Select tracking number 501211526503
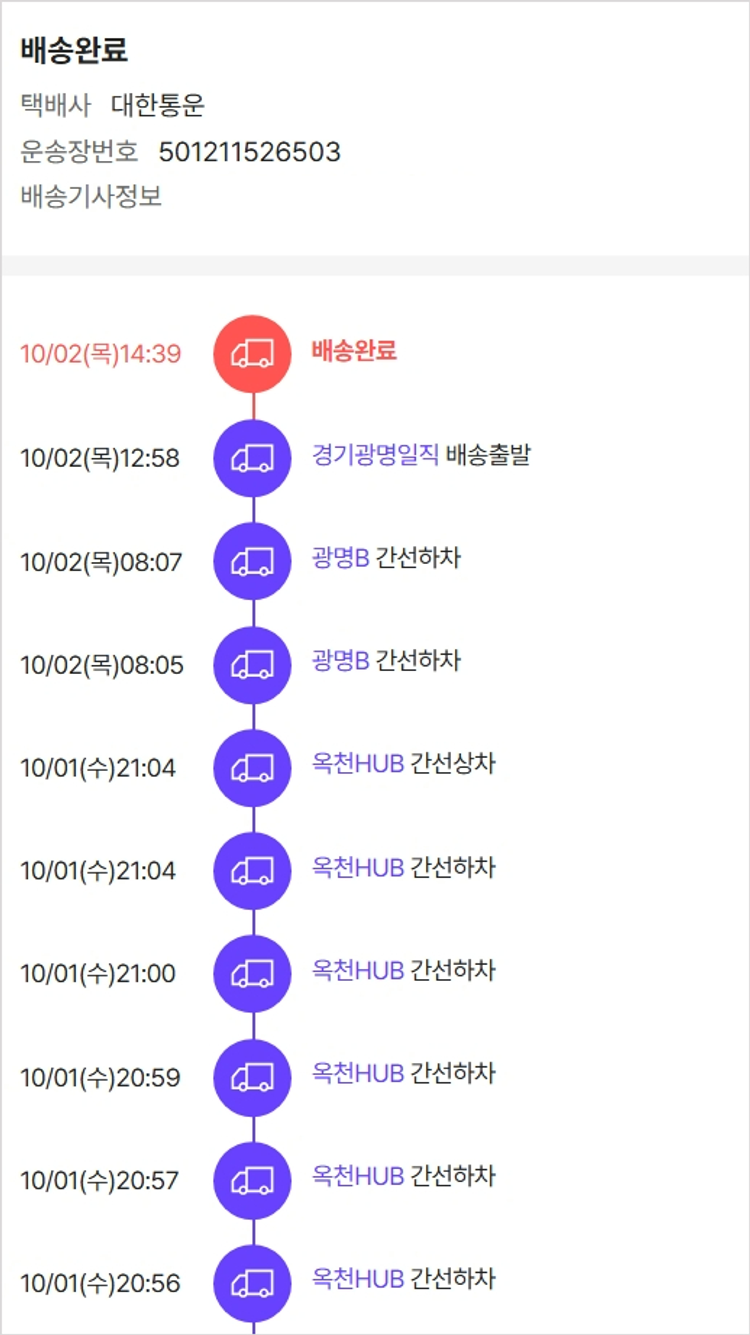This screenshot has height=1335, width=750. 249,152
